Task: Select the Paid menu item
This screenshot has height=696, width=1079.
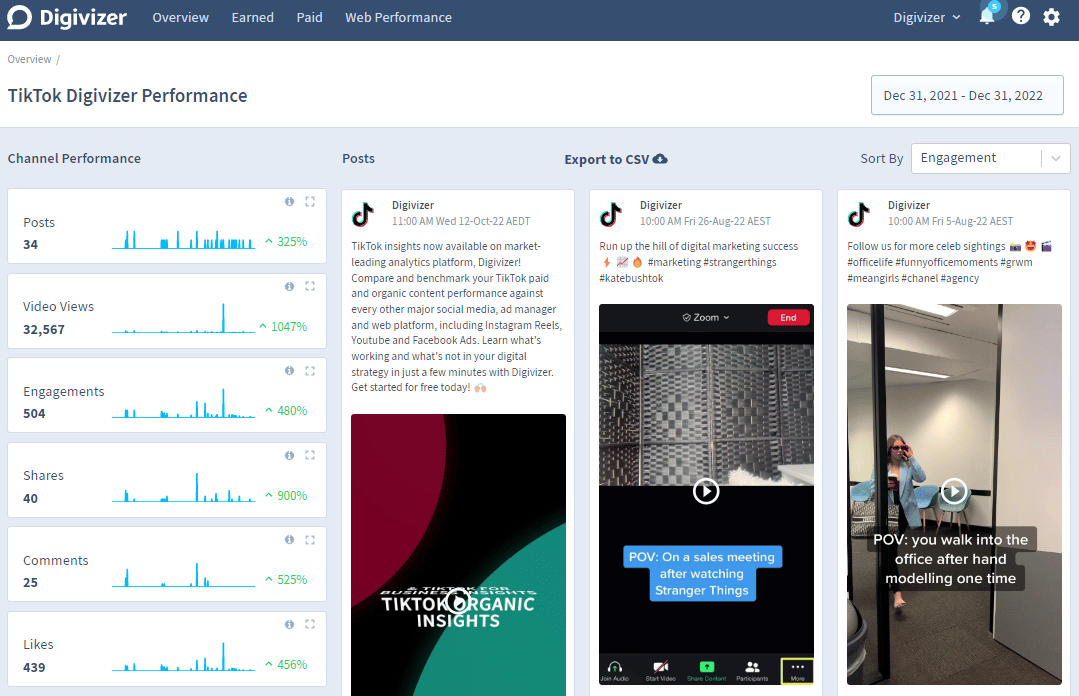Action: tap(309, 17)
